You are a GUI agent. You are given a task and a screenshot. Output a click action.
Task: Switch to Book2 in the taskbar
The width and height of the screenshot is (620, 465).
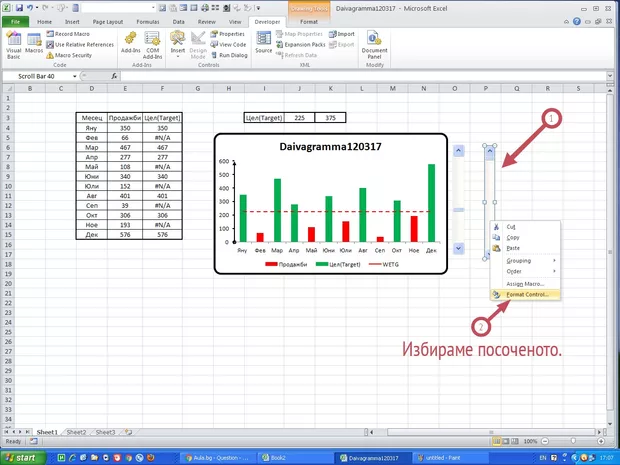tap(295, 458)
